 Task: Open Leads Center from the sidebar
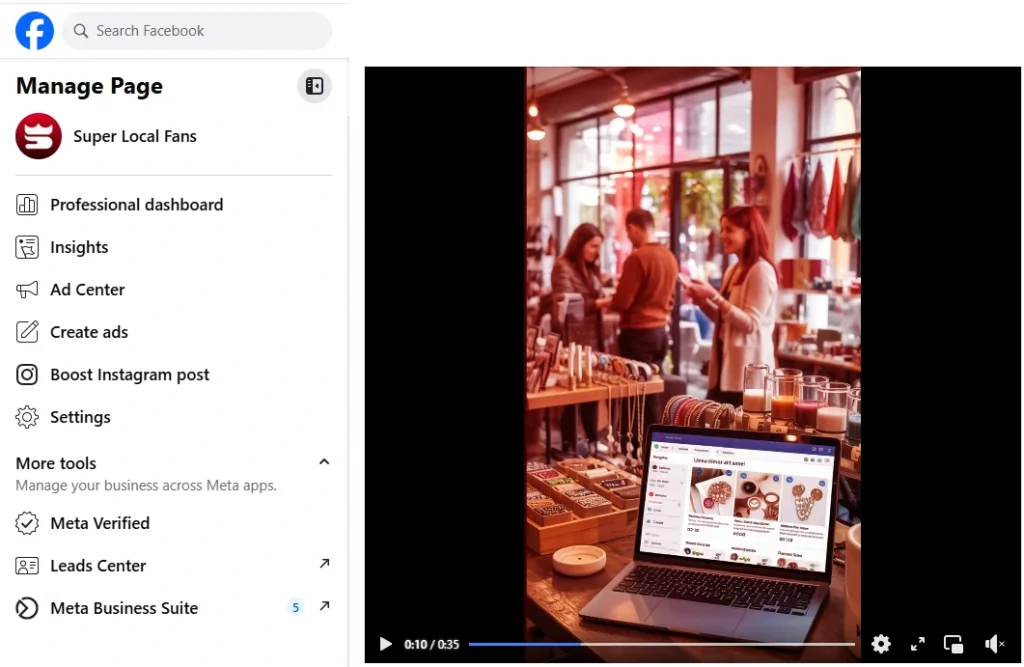[x=96, y=565]
